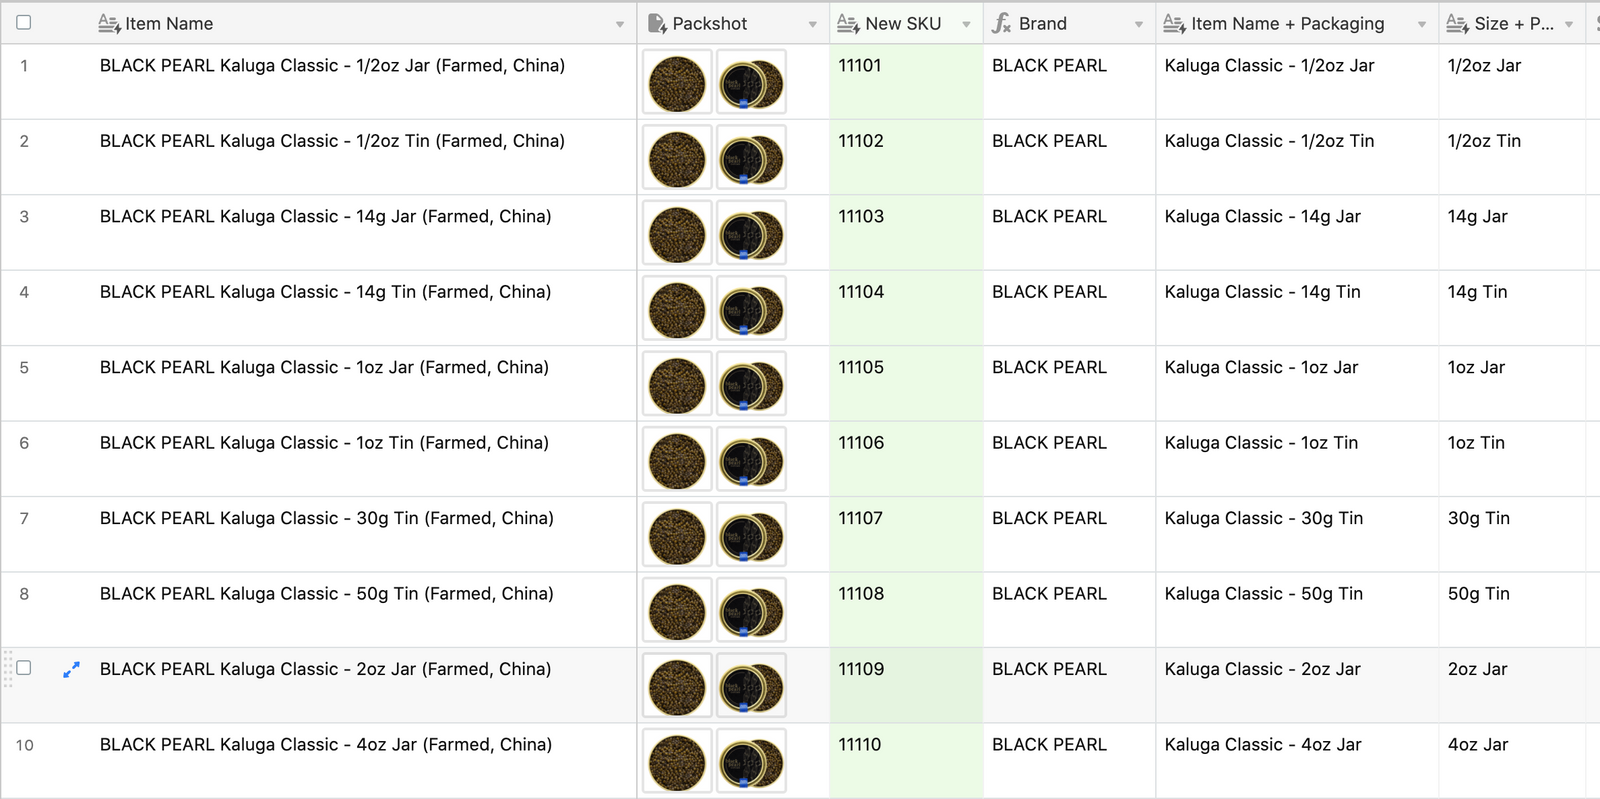Viewport: 1600px width, 799px height.
Task: Open Item Name + Packaging column dropdown arrow
Action: (x=1421, y=24)
